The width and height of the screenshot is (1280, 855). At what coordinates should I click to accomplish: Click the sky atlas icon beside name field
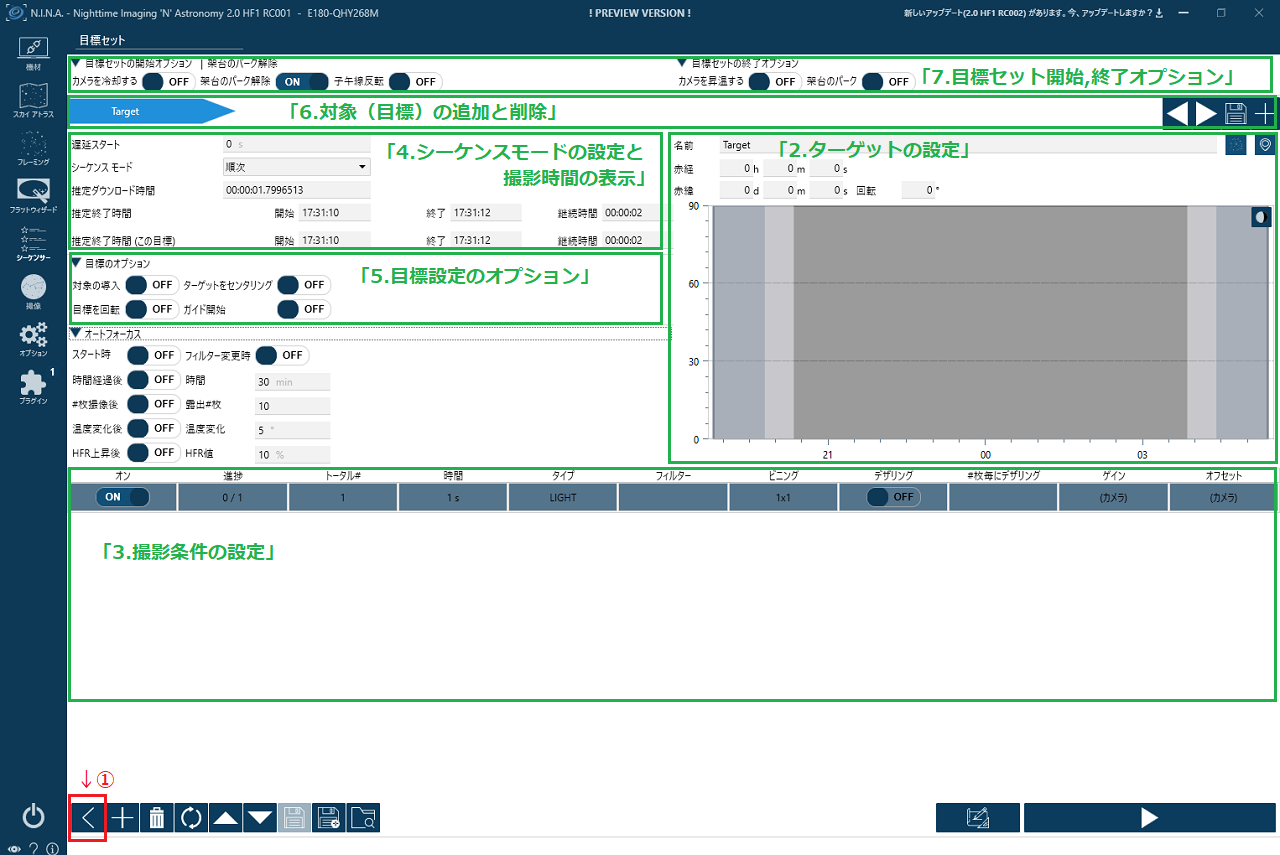tap(1236, 145)
